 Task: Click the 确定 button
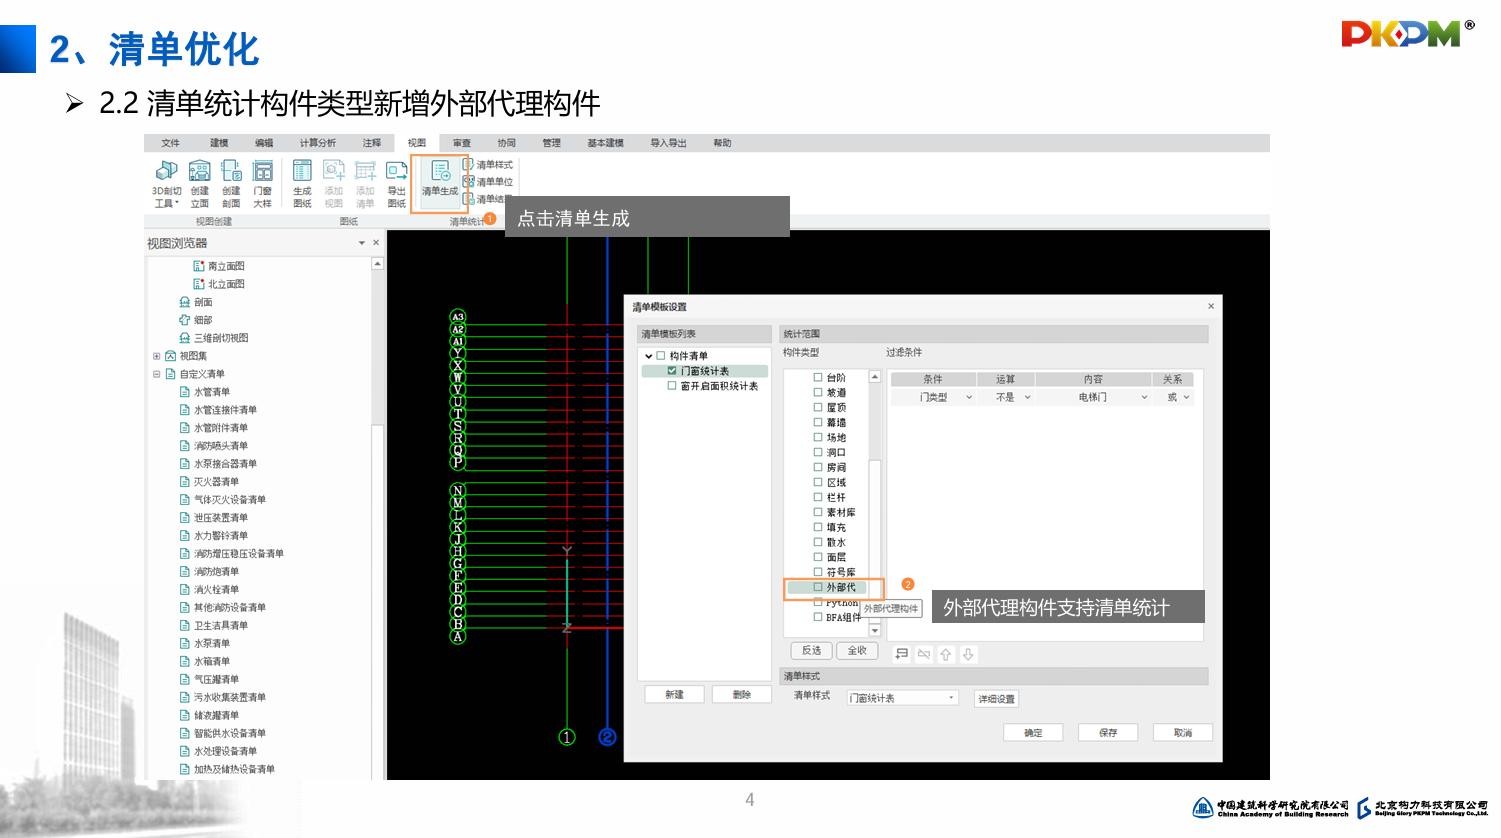point(1033,733)
